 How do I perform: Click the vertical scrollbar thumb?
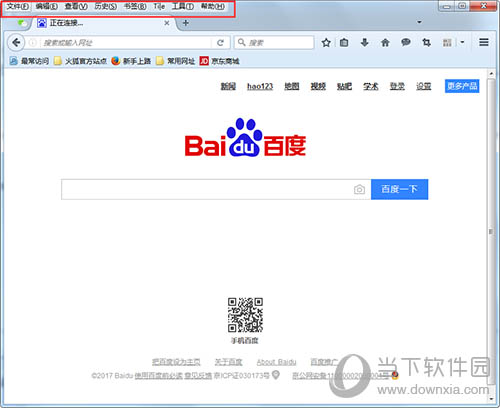coord(491,231)
